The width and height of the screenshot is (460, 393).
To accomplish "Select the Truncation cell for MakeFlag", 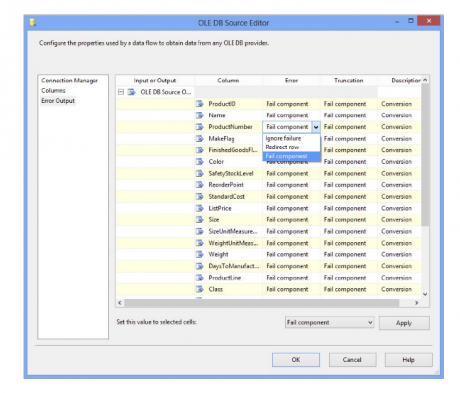I will point(349,138).
